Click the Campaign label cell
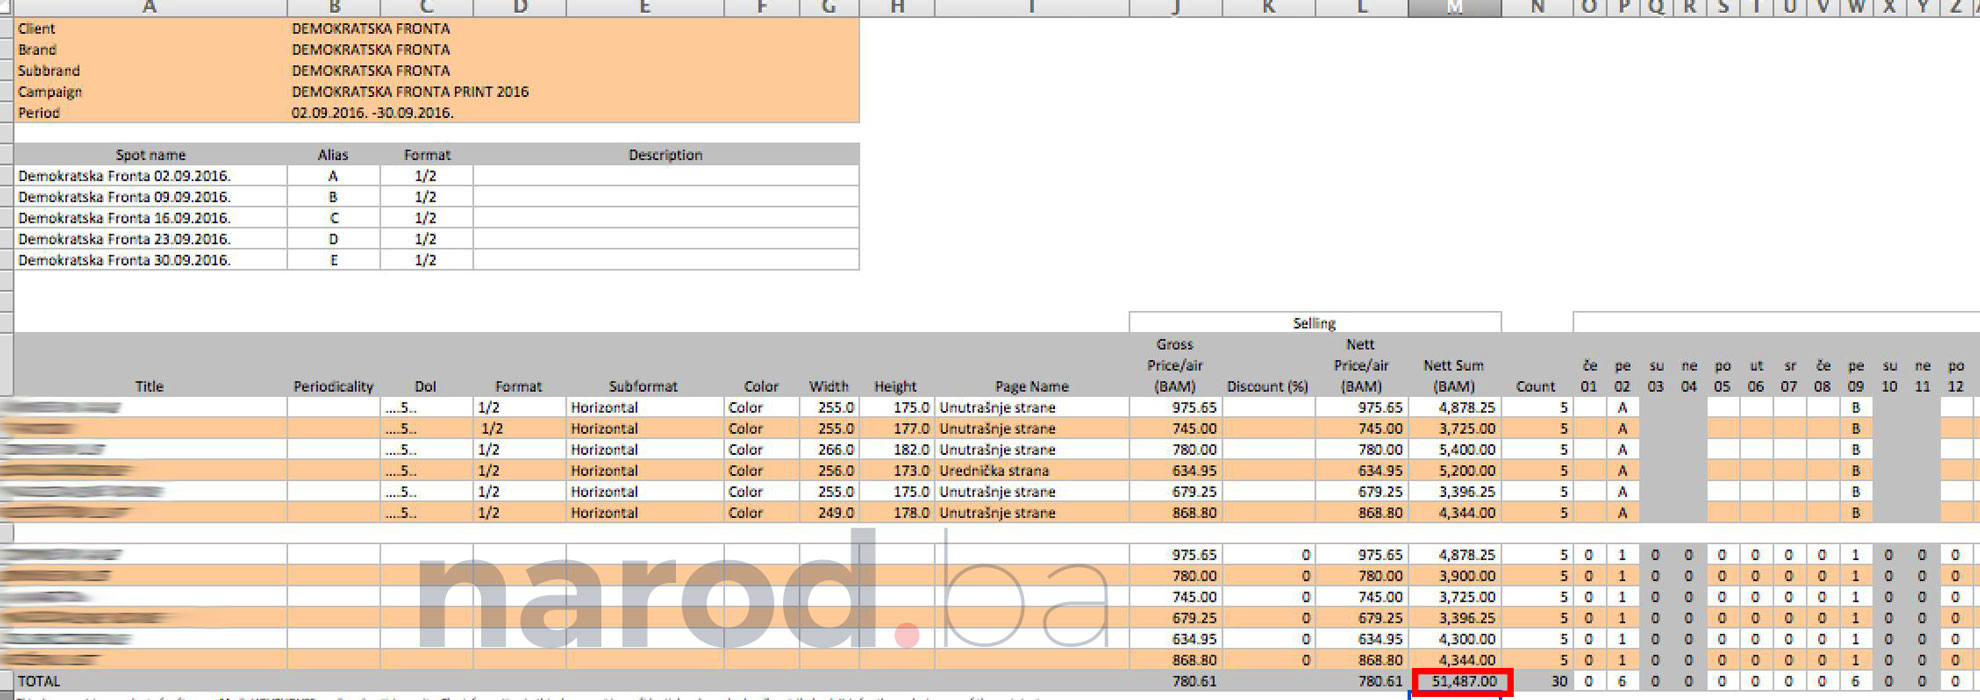The height and width of the screenshot is (700, 1980). pyautogui.click(x=150, y=92)
